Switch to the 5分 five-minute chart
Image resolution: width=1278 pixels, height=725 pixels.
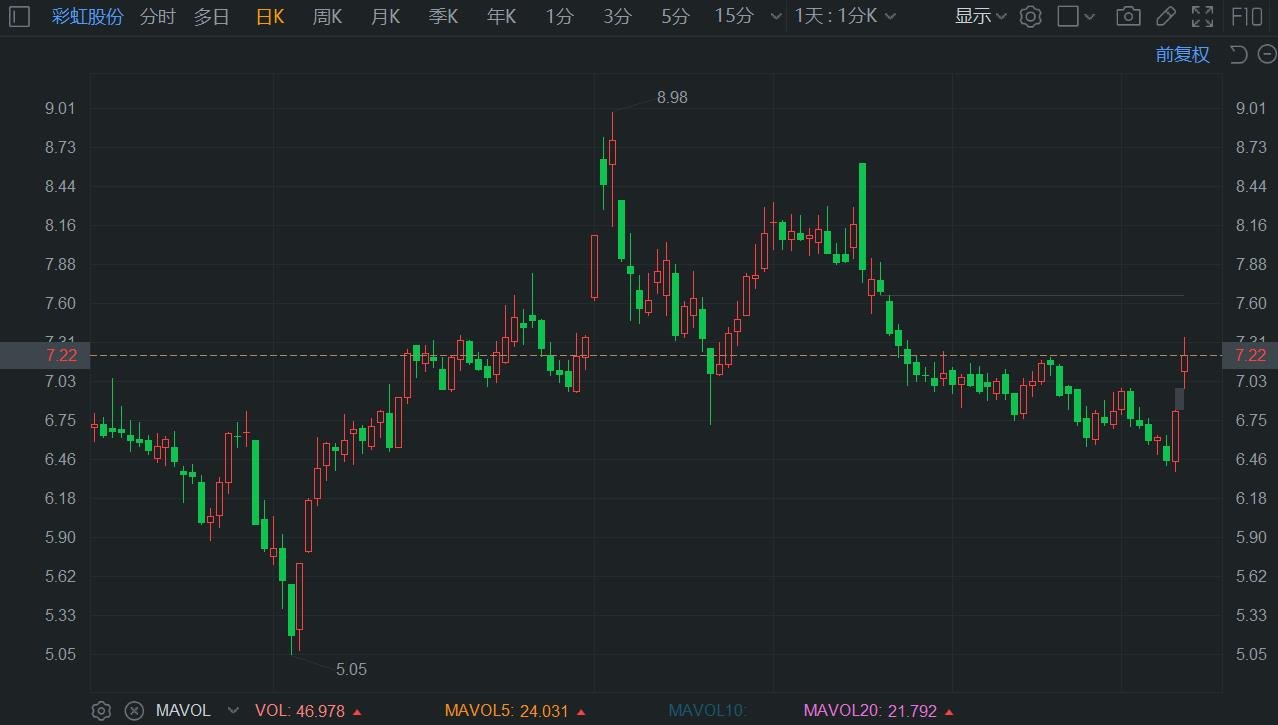[676, 16]
